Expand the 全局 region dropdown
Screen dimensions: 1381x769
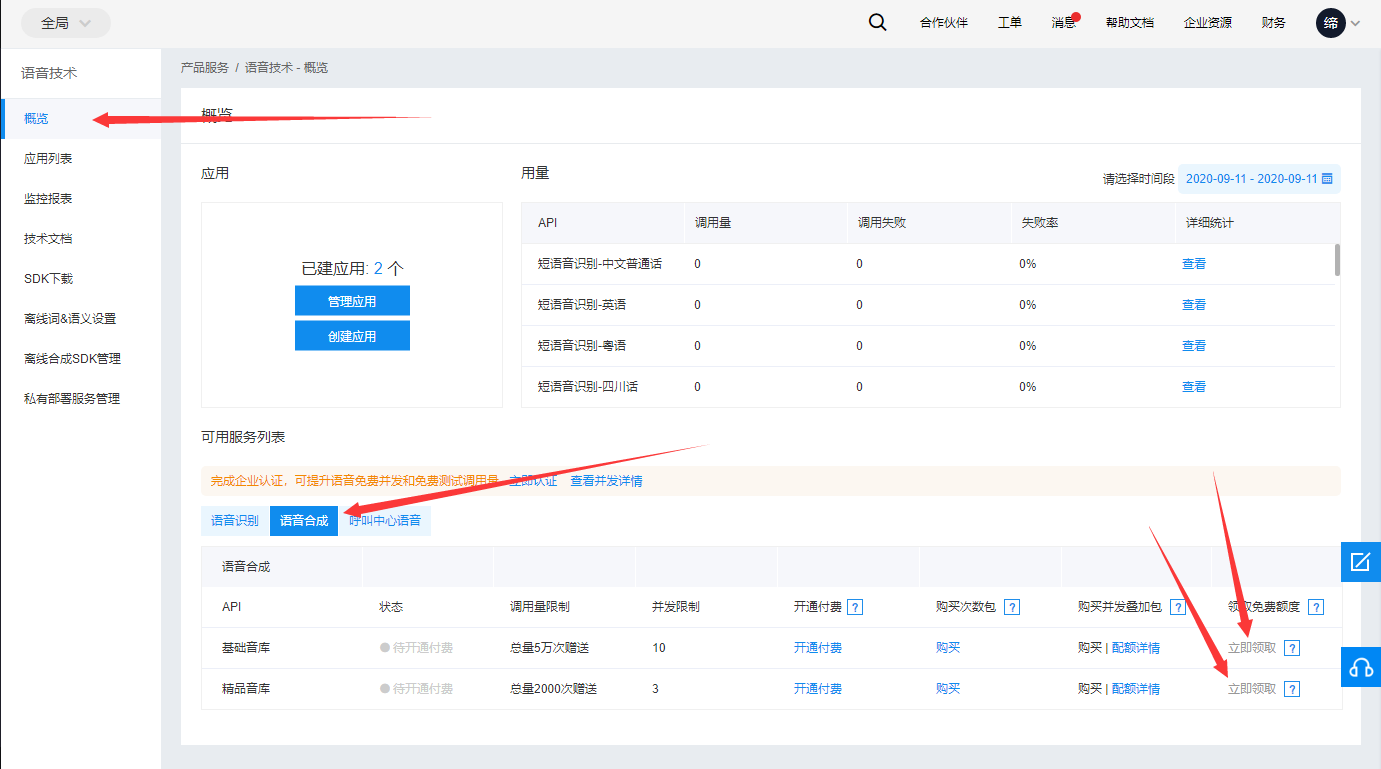point(66,23)
